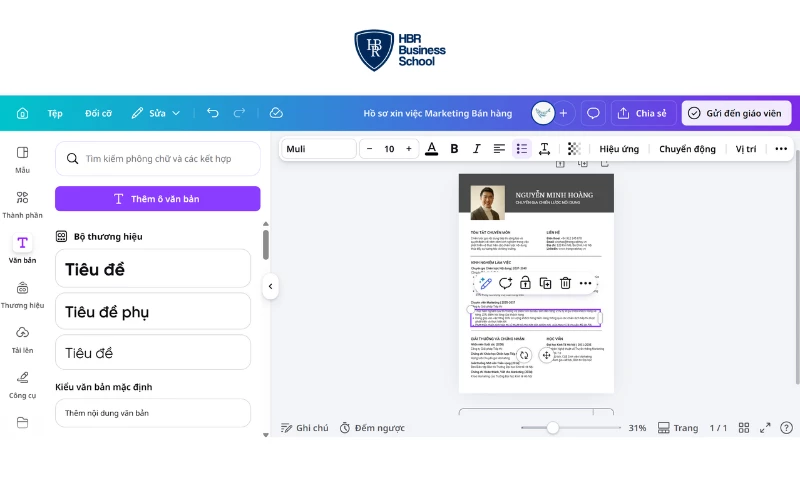Click the line spacing icon
The image size is (800, 500).
(544, 149)
